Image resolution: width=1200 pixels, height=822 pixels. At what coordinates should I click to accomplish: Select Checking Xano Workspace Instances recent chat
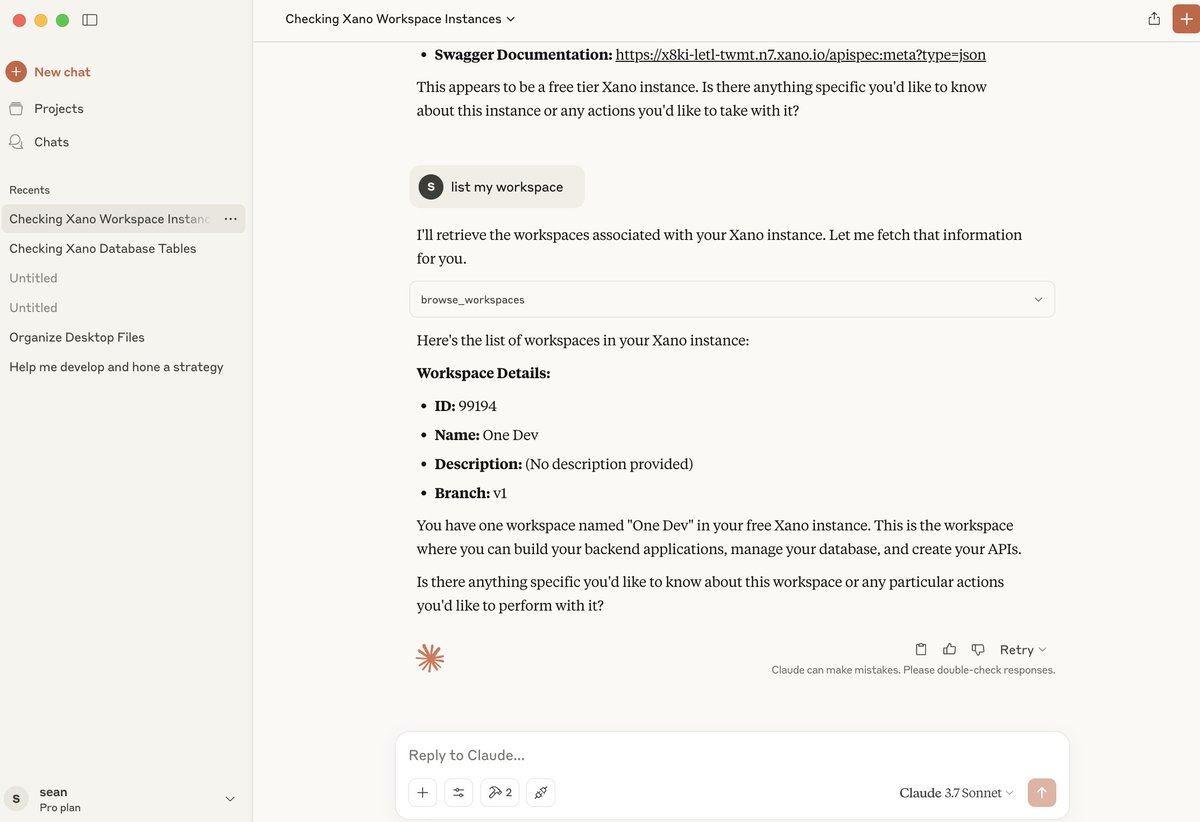click(x=110, y=219)
